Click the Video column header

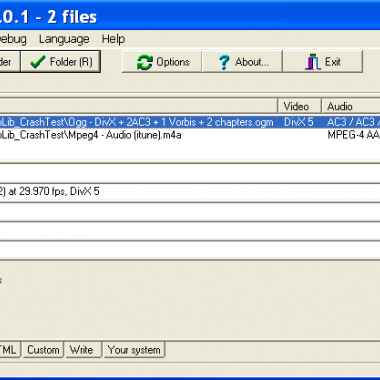pos(299,107)
